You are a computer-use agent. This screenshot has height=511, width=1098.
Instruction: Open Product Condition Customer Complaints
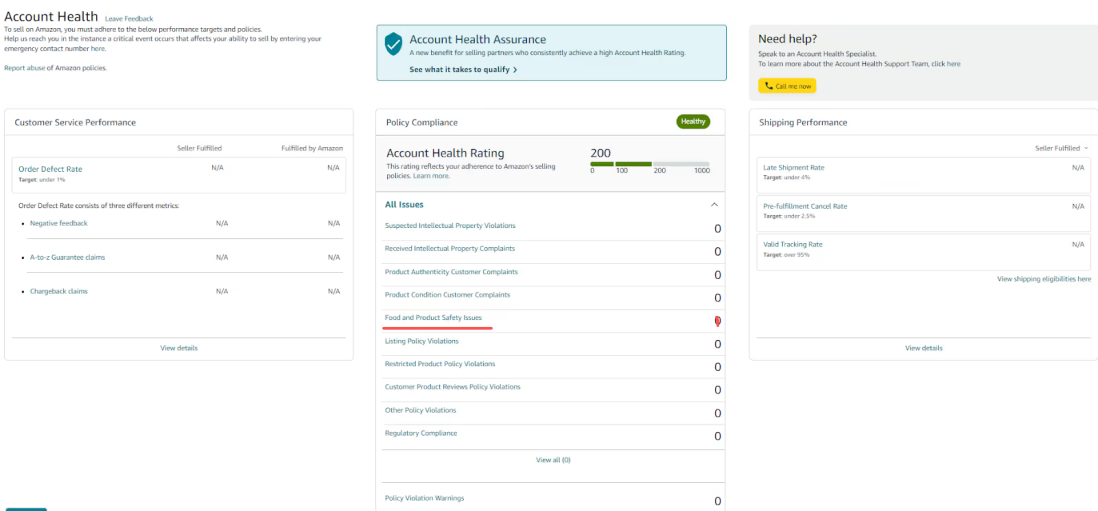click(447, 295)
